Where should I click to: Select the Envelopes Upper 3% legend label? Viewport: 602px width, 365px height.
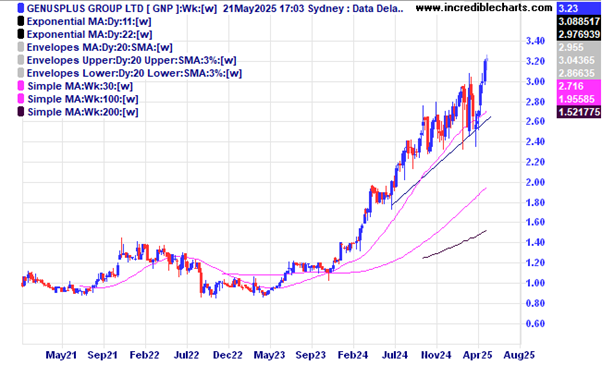click(x=131, y=61)
